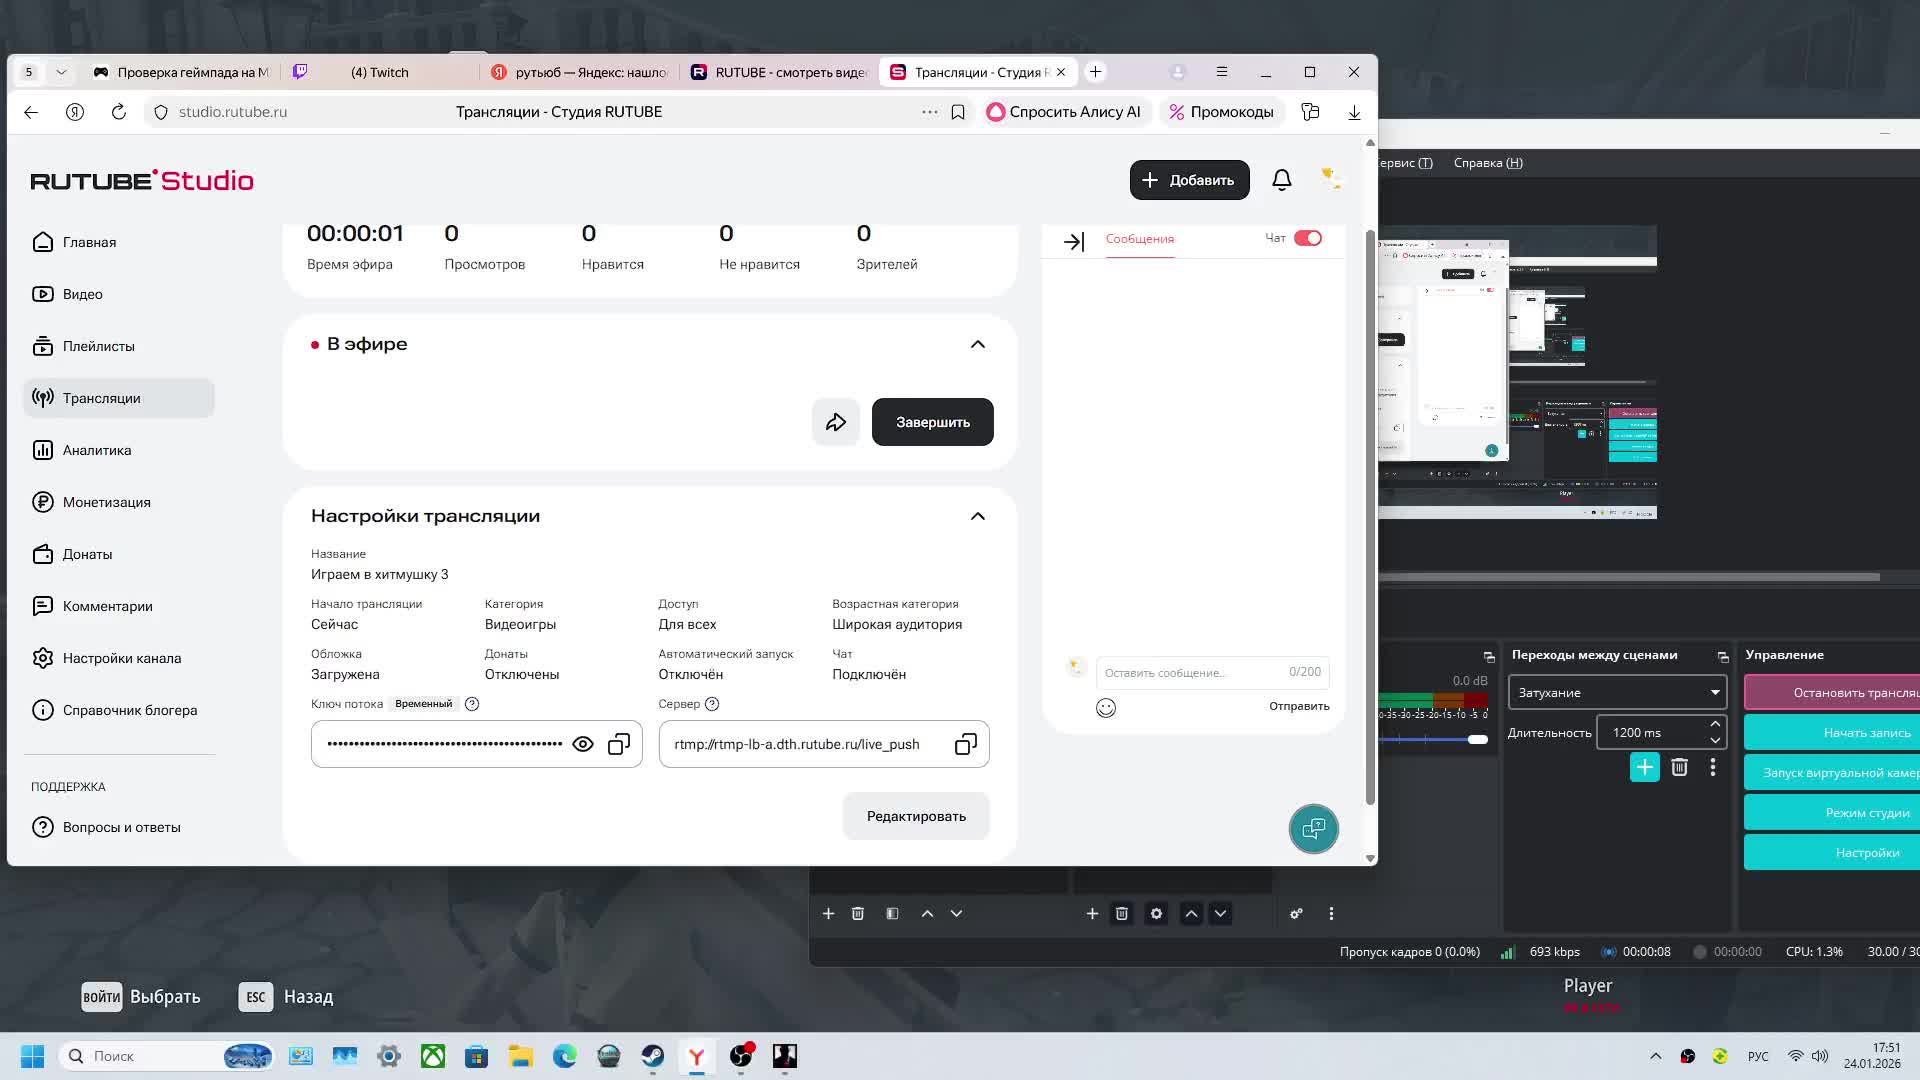Open emoji picker in chat
Viewport: 1920px width, 1080px height.
(1106, 708)
